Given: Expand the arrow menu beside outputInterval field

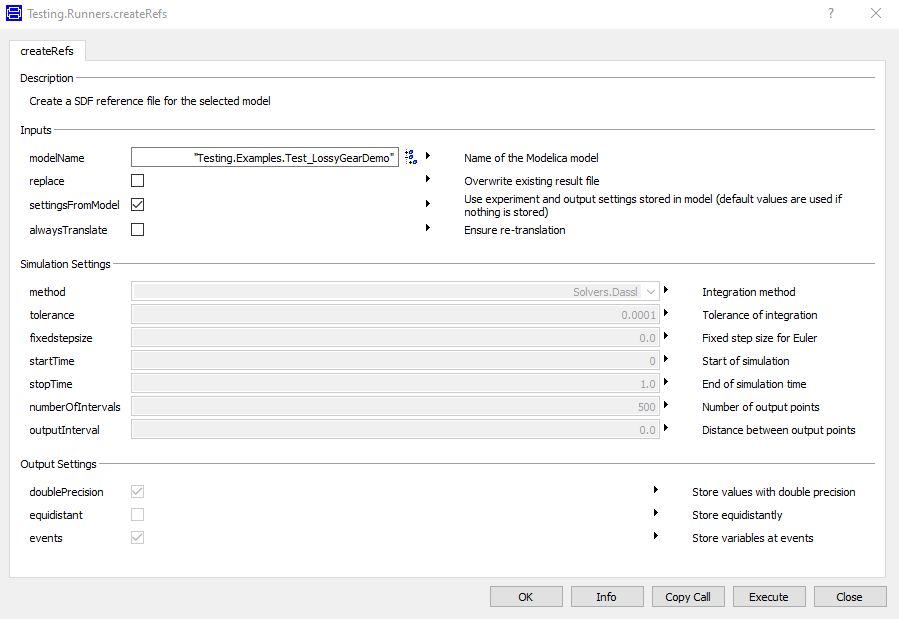Looking at the screenshot, I should pos(666,428).
